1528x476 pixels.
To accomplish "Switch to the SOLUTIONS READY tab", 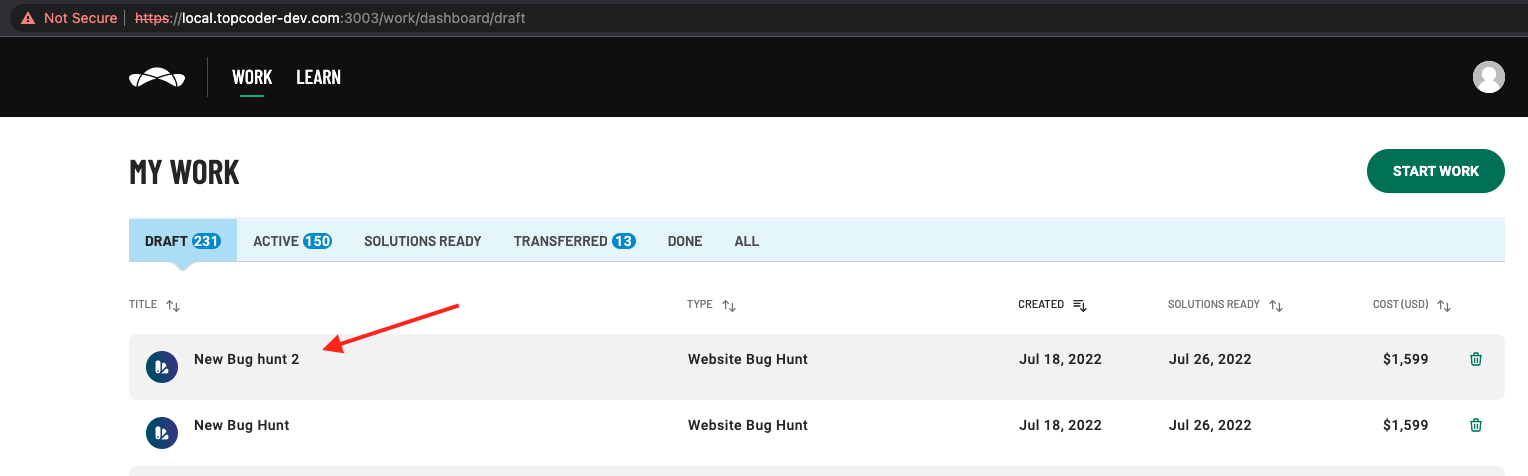I will (x=423, y=241).
